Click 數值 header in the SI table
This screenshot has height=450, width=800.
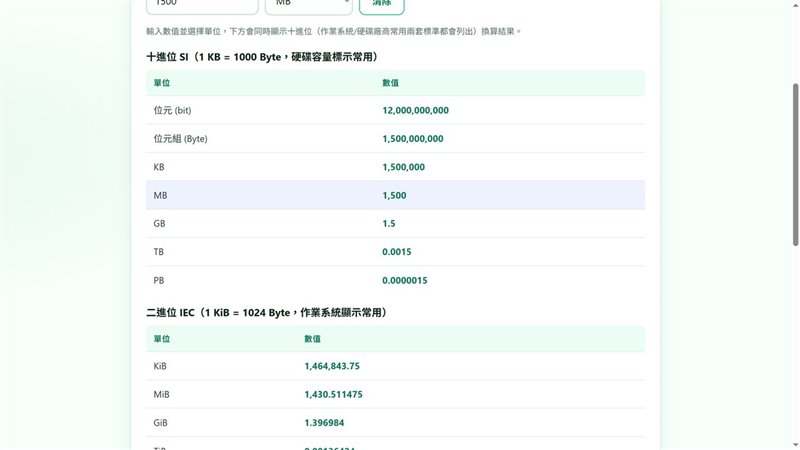pos(390,83)
